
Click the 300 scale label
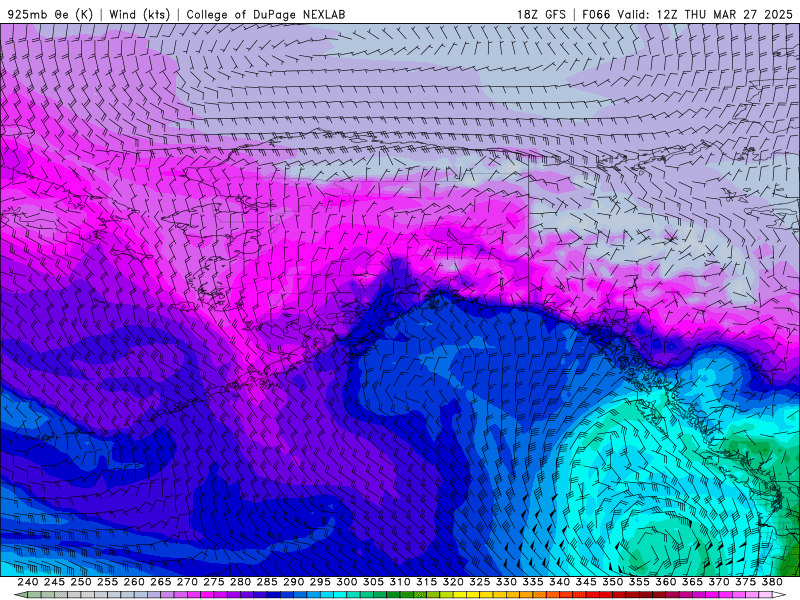click(346, 582)
